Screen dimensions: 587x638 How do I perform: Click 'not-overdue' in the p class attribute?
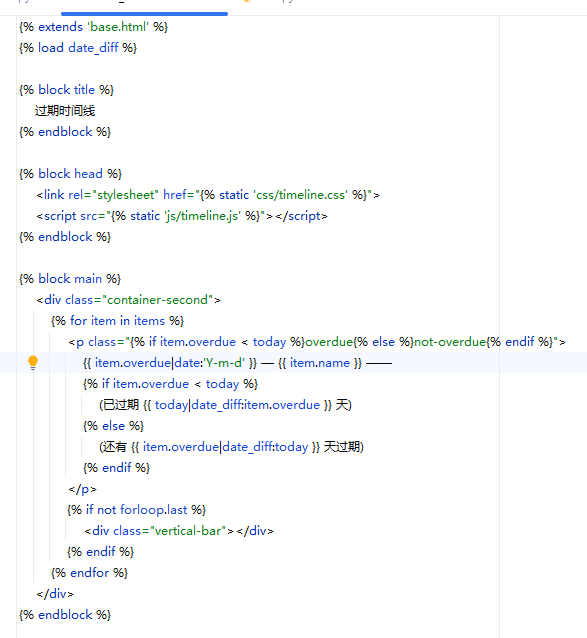[x=450, y=342]
